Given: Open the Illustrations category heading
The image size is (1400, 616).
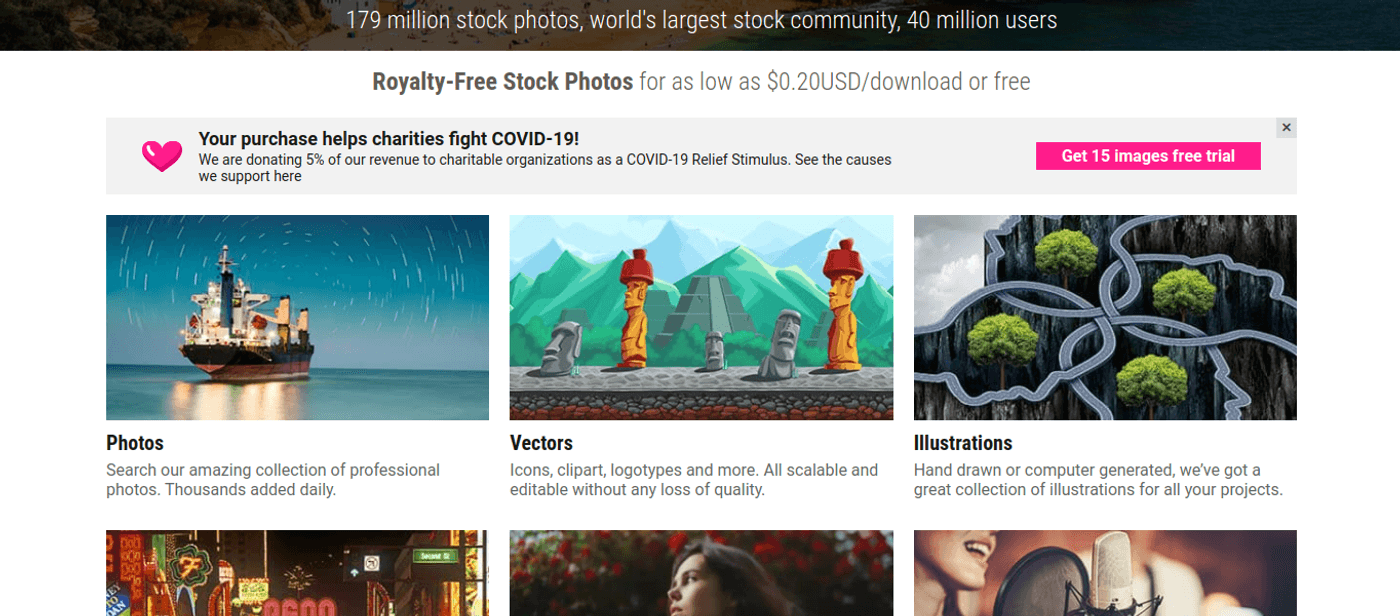Looking at the screenshot, I should [962, 443].
